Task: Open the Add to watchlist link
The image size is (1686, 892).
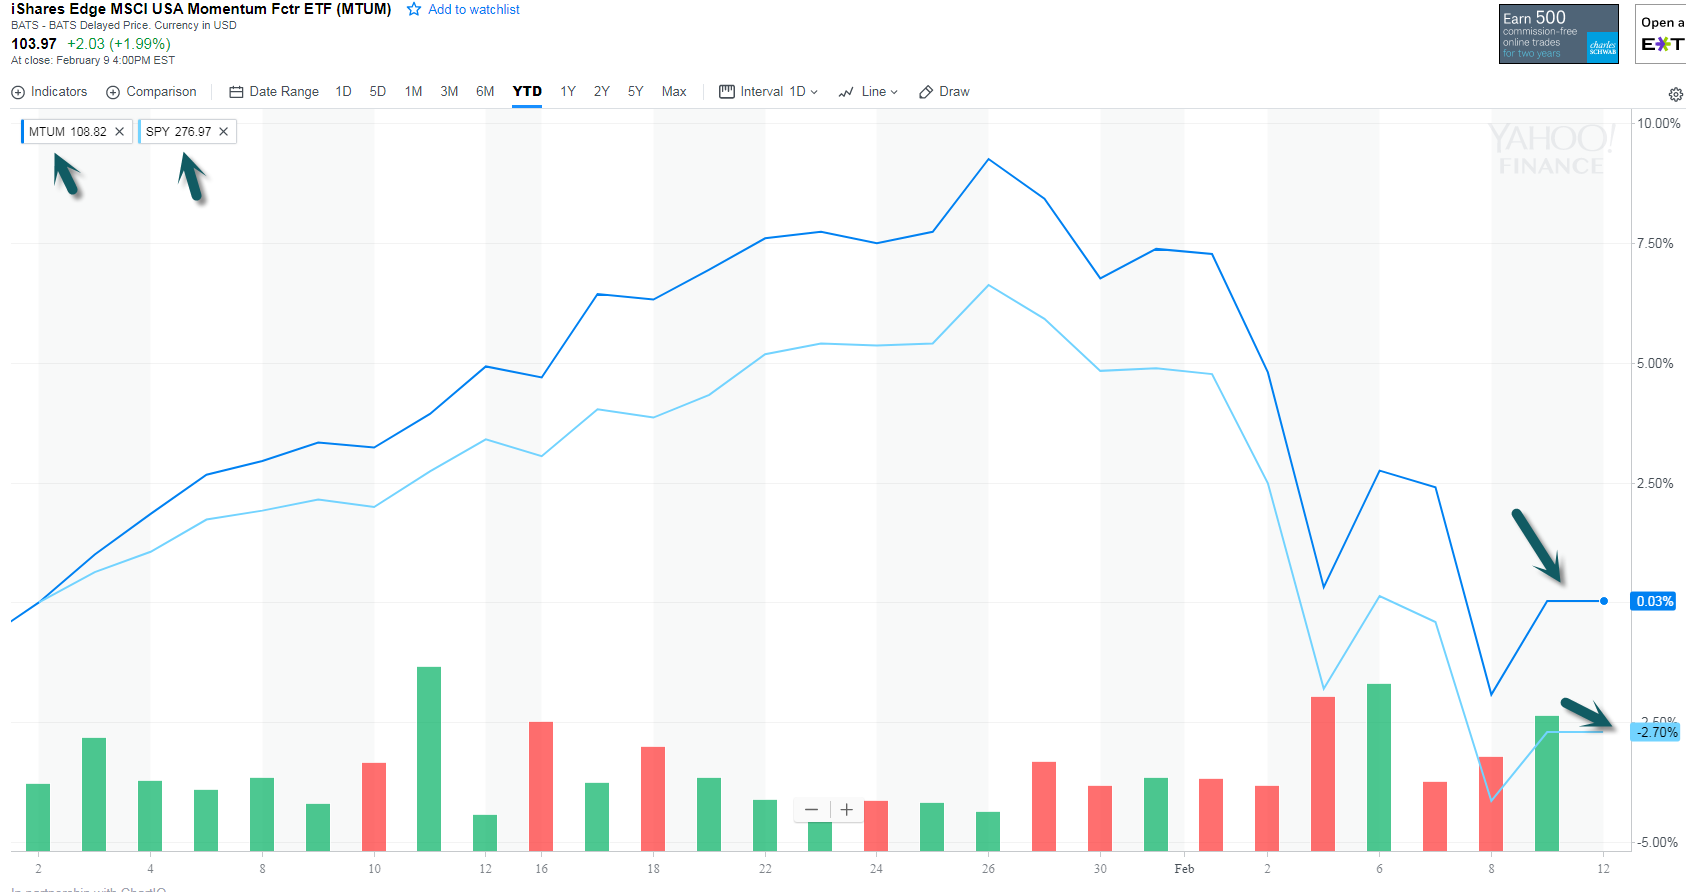Action: tap(474, 9)
